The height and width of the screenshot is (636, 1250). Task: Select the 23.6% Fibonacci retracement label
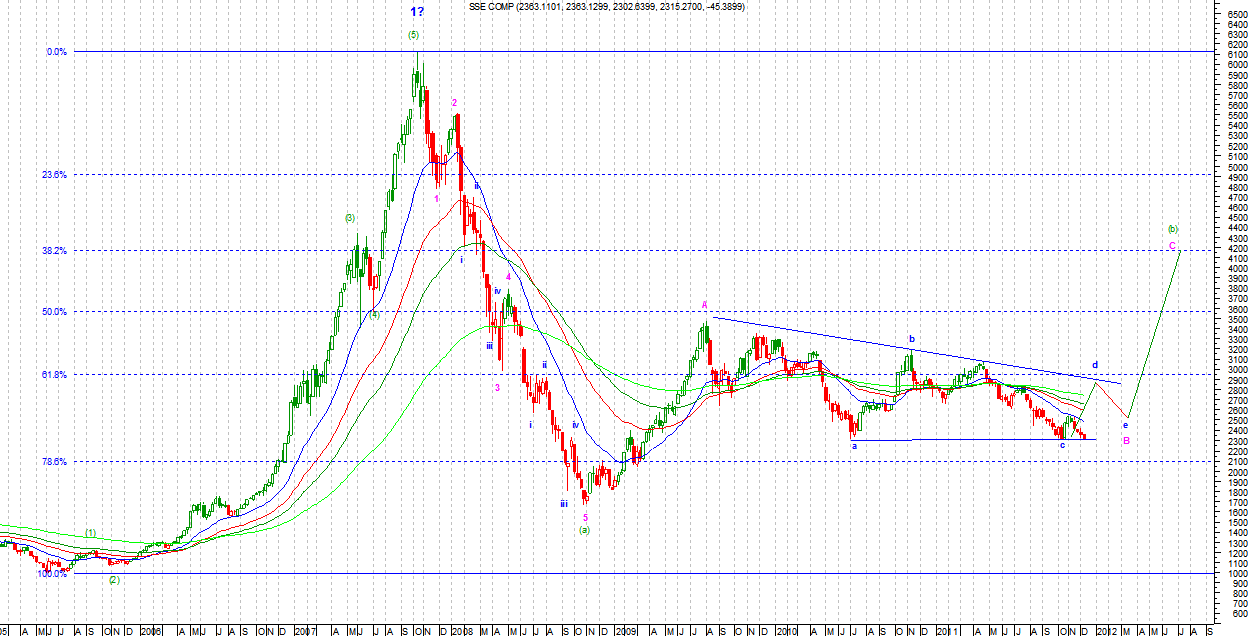[54, 174]
